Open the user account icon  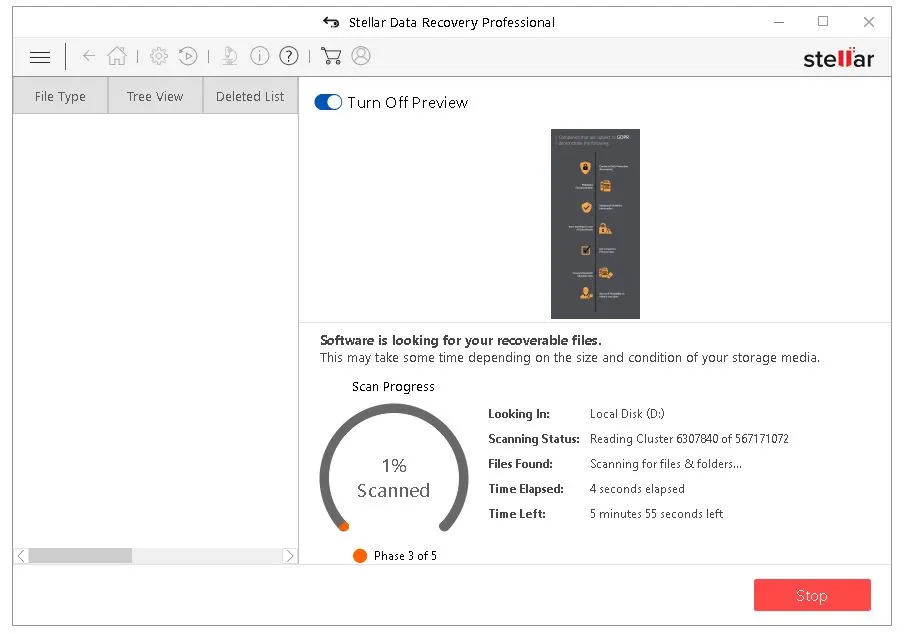tap(361, 56)
